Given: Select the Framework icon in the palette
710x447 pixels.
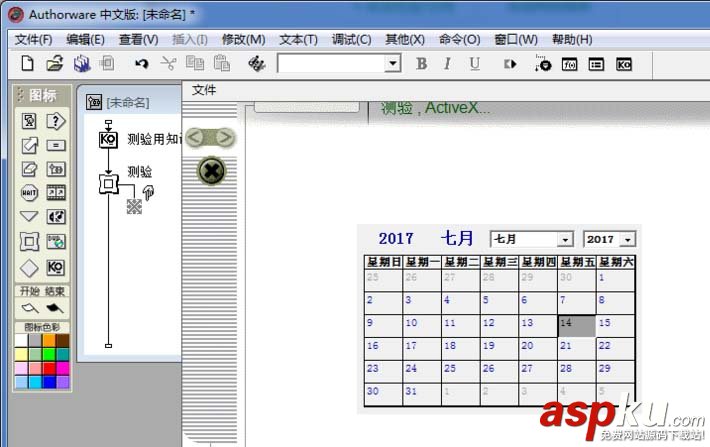Looking at the screenshot, I should pos(29,241).
